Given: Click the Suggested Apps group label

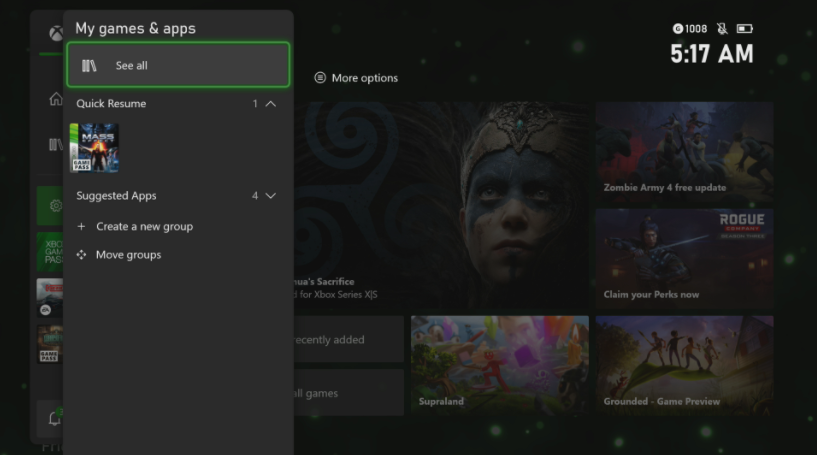Looking at the screenshot, I should pyautogui.click(x=116, y=196).
